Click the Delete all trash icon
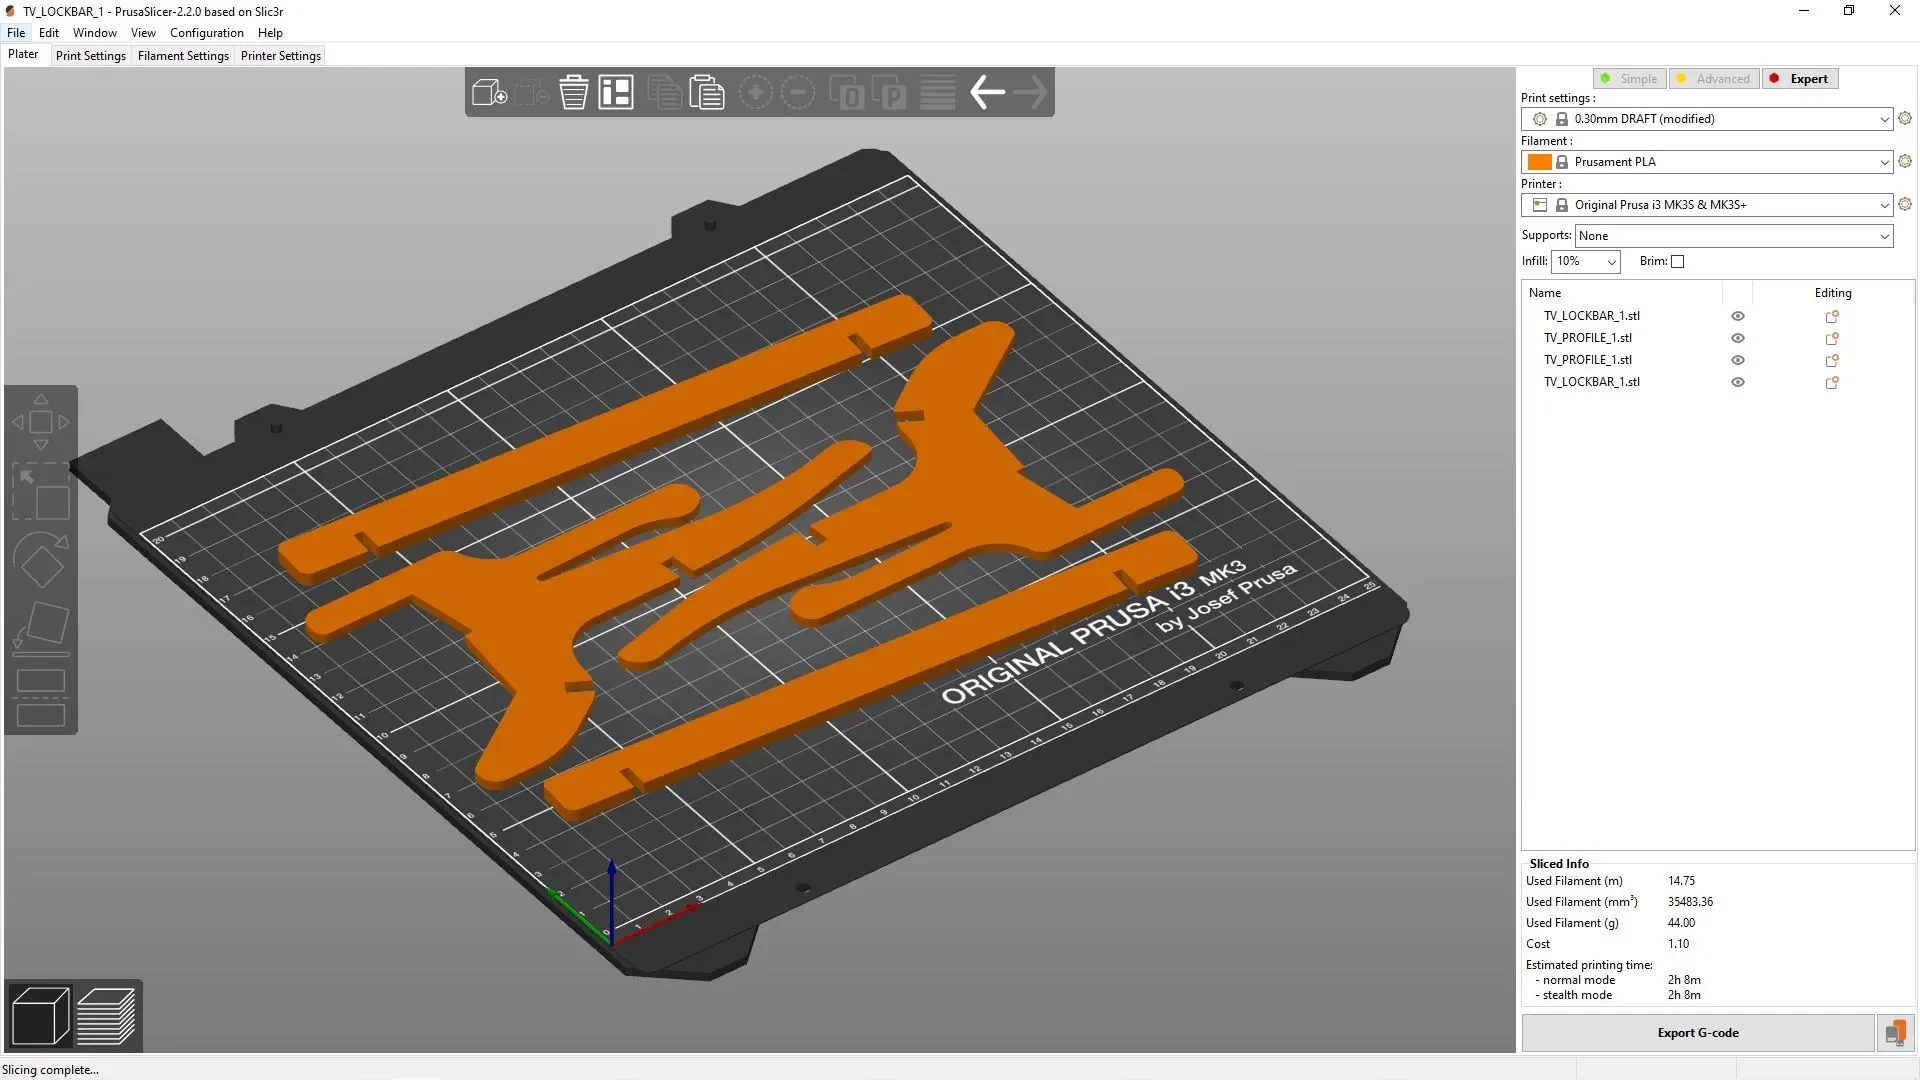 (x=574, y=93)
